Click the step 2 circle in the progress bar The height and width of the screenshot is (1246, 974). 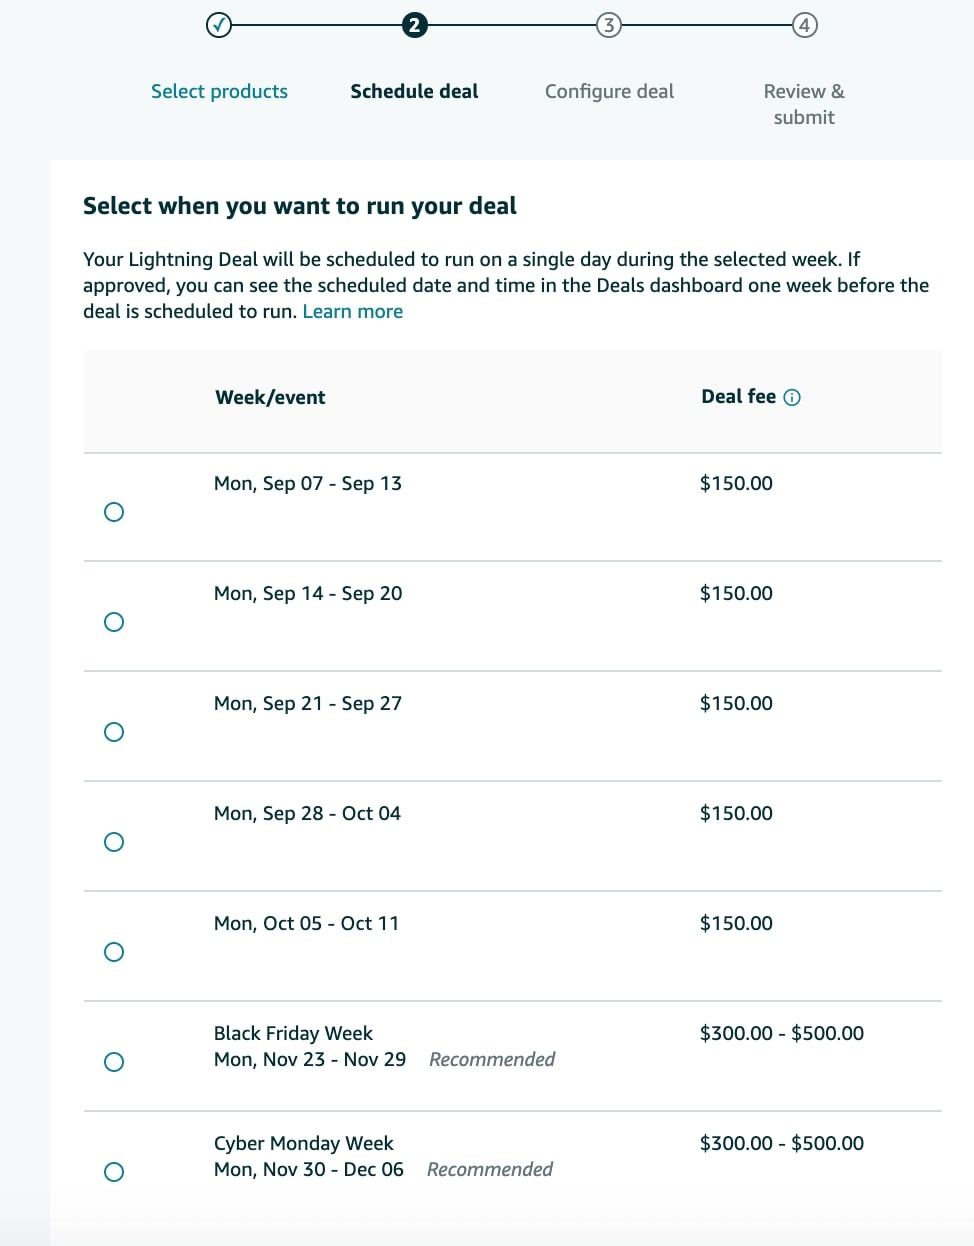(x=414, y=23)
